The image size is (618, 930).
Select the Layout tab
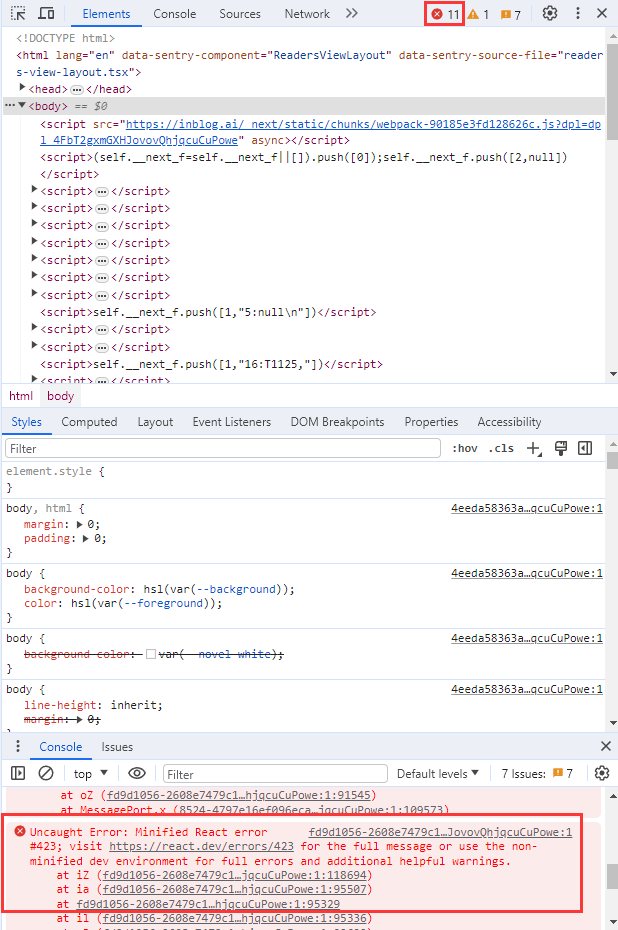tap(155, 422)
